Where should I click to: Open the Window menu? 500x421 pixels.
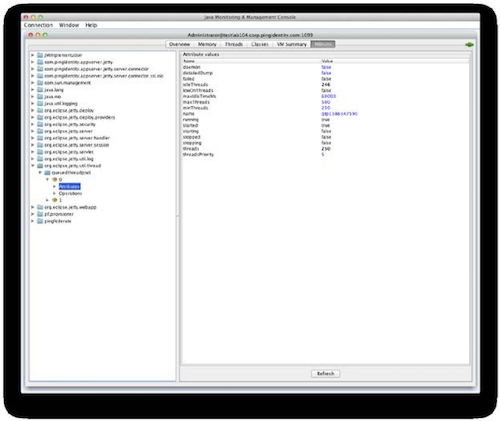(69, 25)
